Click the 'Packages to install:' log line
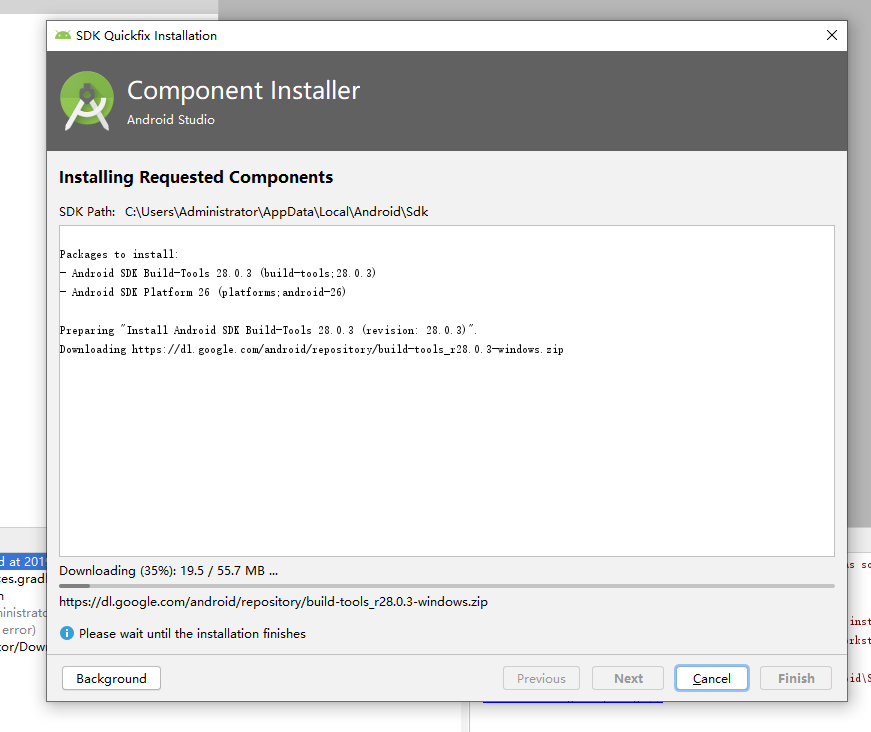This screenshot has width=871, height=732. [x=119, y=254]
